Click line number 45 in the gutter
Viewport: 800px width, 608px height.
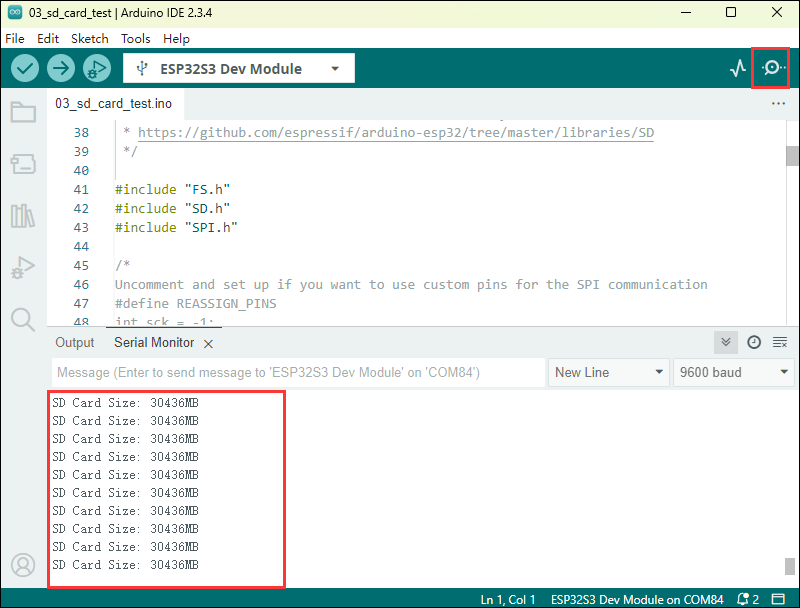(81, 266)
